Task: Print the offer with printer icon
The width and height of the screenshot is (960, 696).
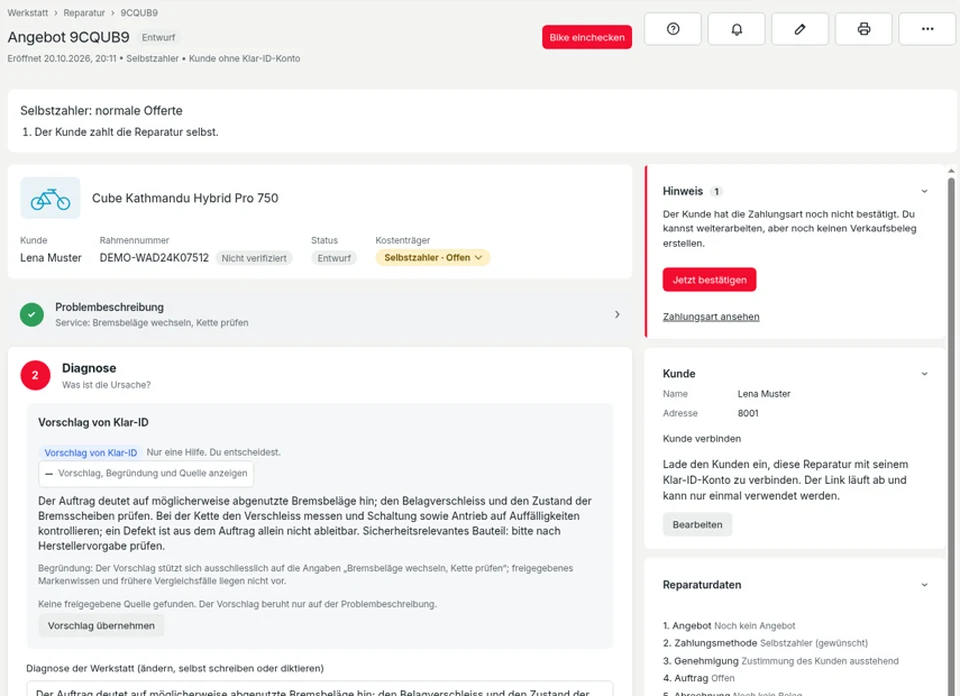Action: point(864,29)
